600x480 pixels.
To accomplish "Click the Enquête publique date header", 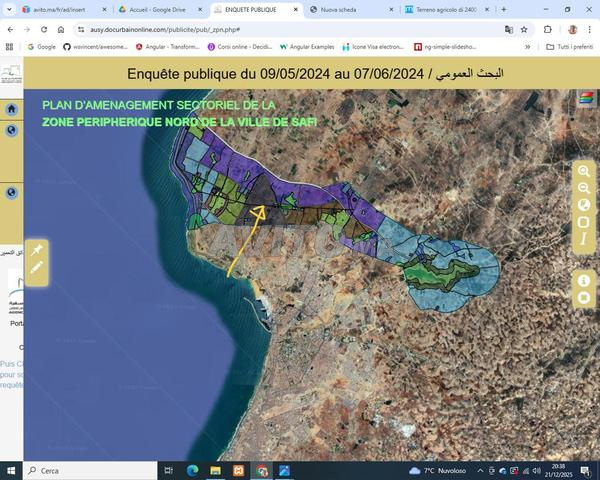I will pos(315,73).
